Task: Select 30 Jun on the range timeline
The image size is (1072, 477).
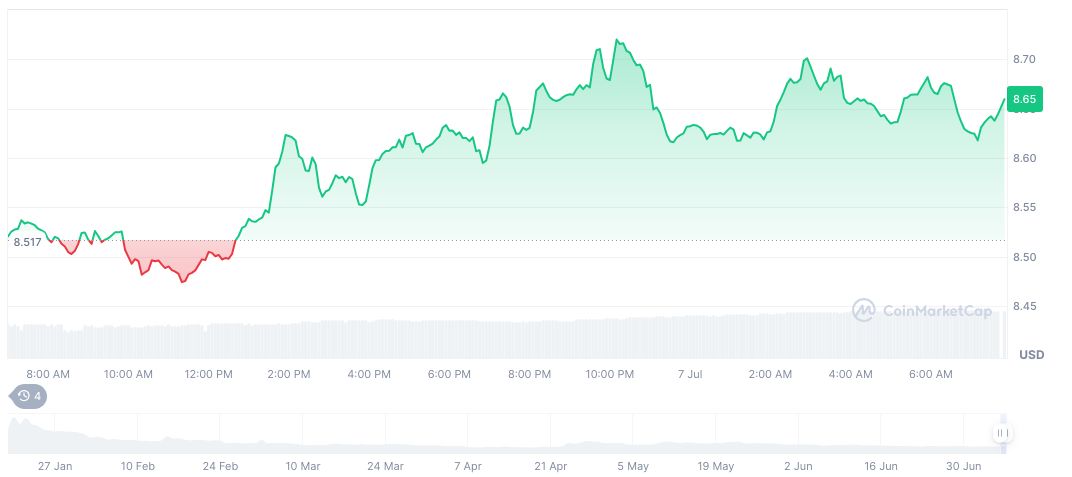Action: click(963, 466)
